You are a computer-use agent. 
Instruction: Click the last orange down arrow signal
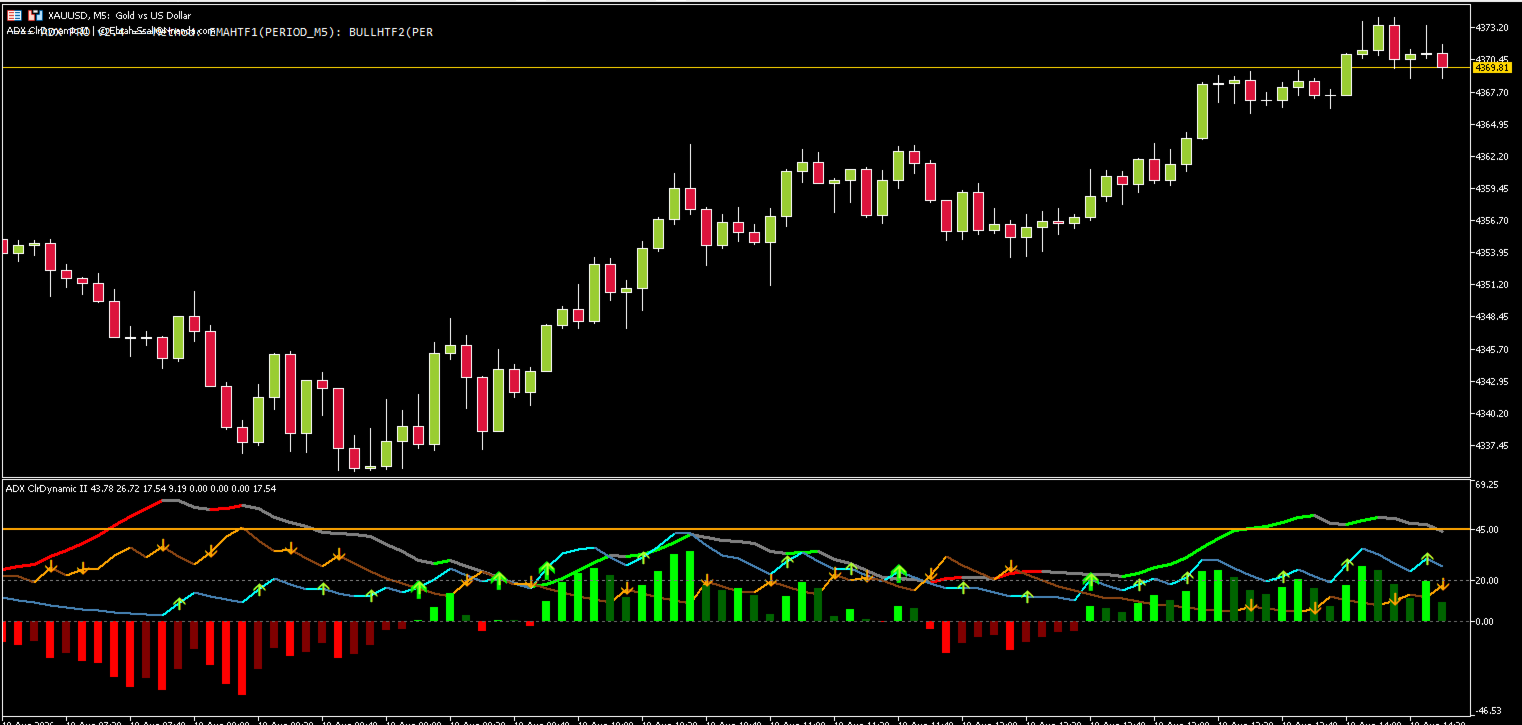pyautogui.click(x=1443, y=585)
